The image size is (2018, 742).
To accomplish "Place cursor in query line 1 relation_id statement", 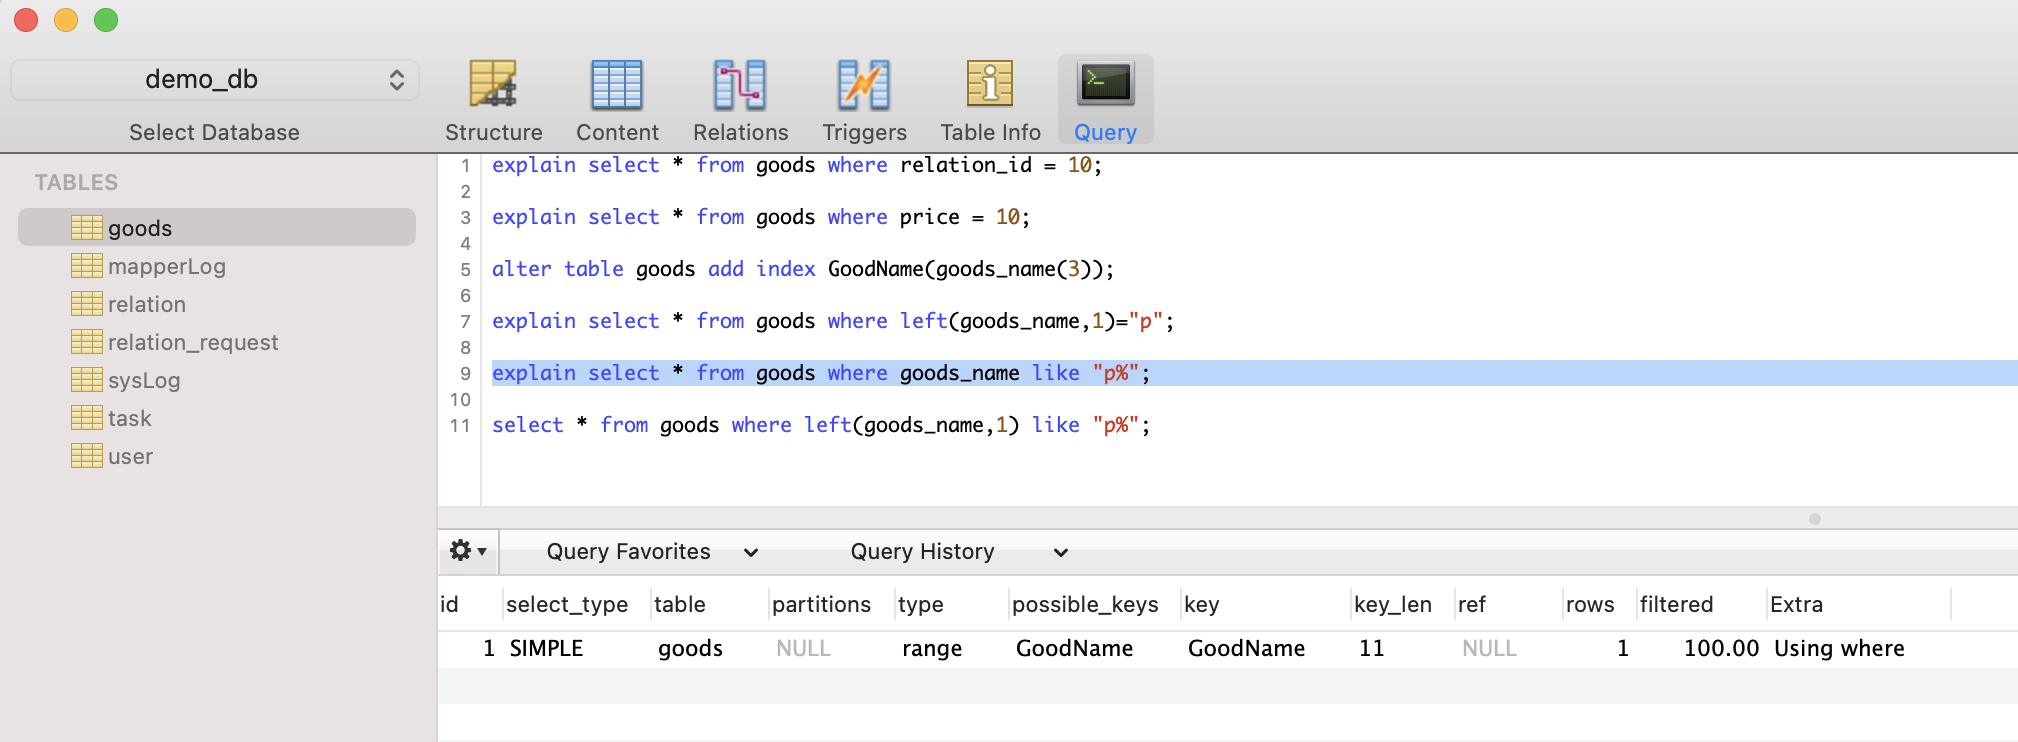I will click(797, 165).
